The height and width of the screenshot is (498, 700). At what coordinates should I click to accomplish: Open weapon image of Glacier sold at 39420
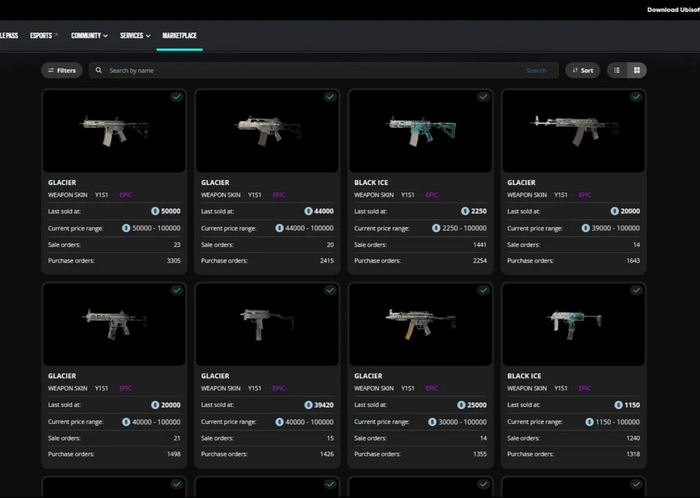[267, 324]
